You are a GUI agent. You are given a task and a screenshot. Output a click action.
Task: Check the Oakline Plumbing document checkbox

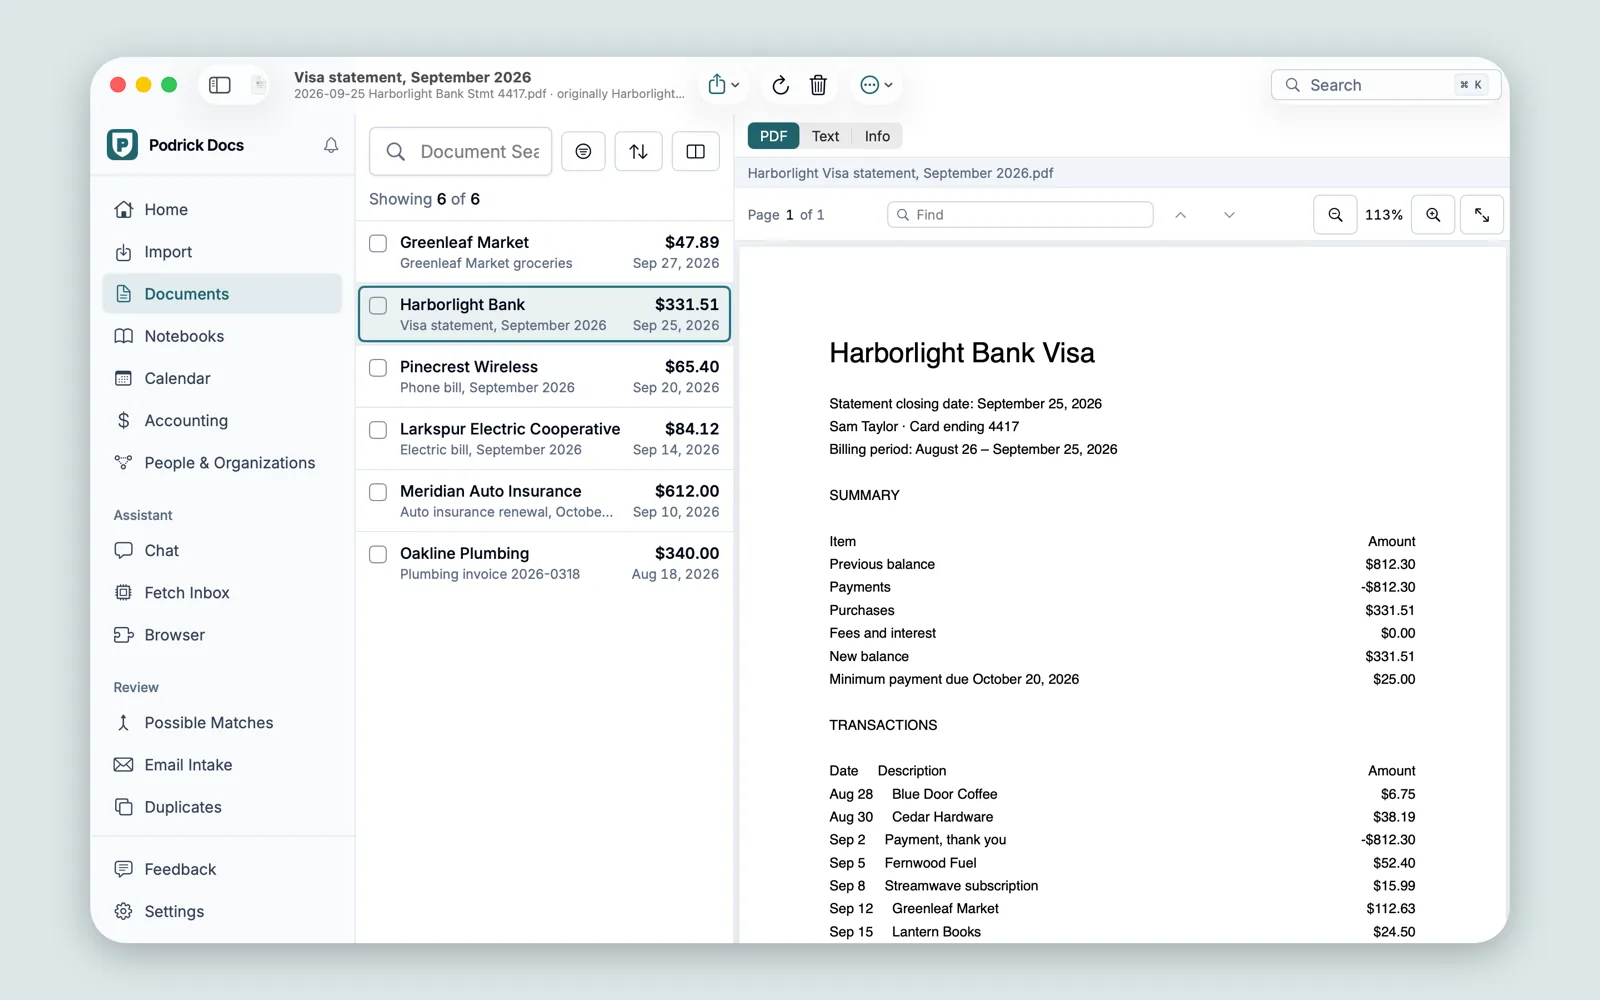(x=378, y=554)
